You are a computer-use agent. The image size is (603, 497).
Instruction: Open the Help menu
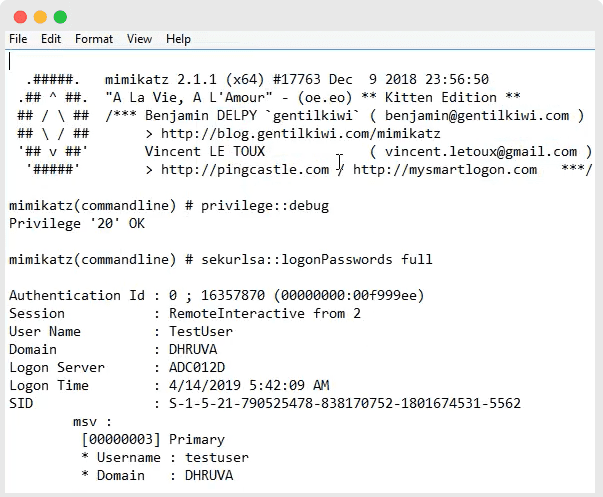(x=178, y=39)
